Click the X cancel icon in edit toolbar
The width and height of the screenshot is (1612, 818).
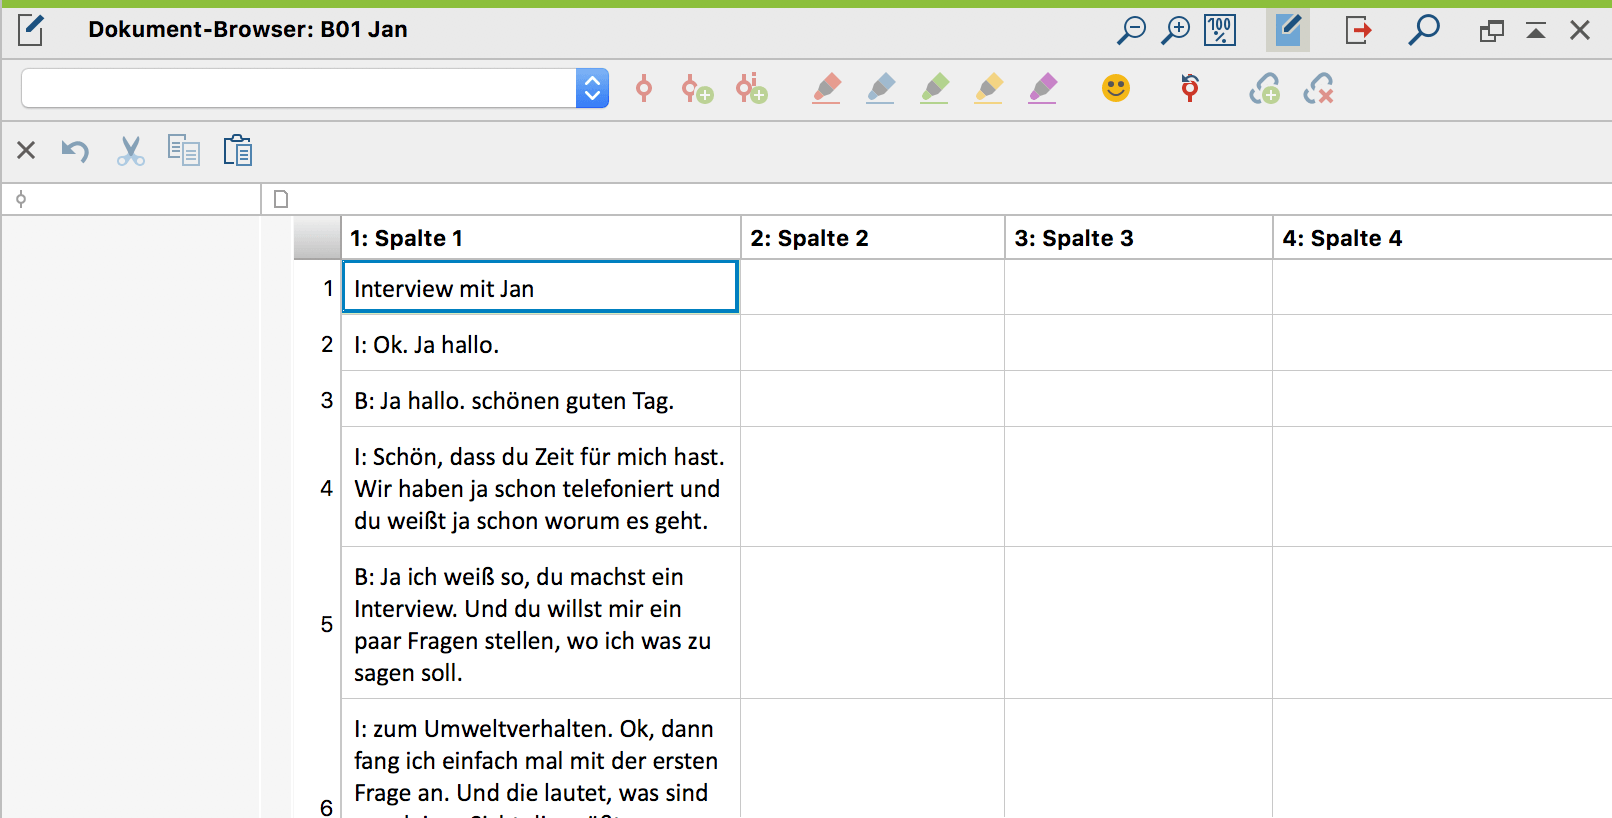pyautogui.click(x=26, y=151)
